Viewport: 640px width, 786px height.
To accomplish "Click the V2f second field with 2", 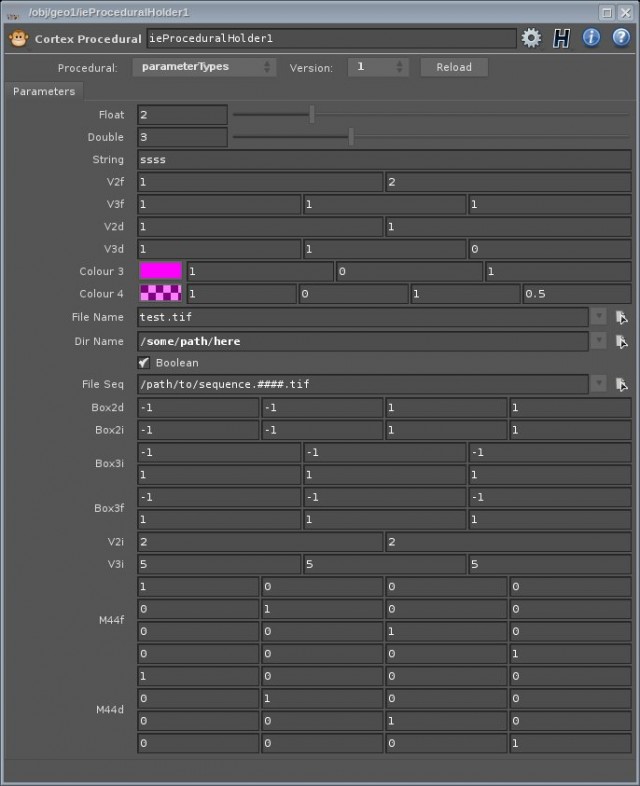I will [x=508, y=182].
